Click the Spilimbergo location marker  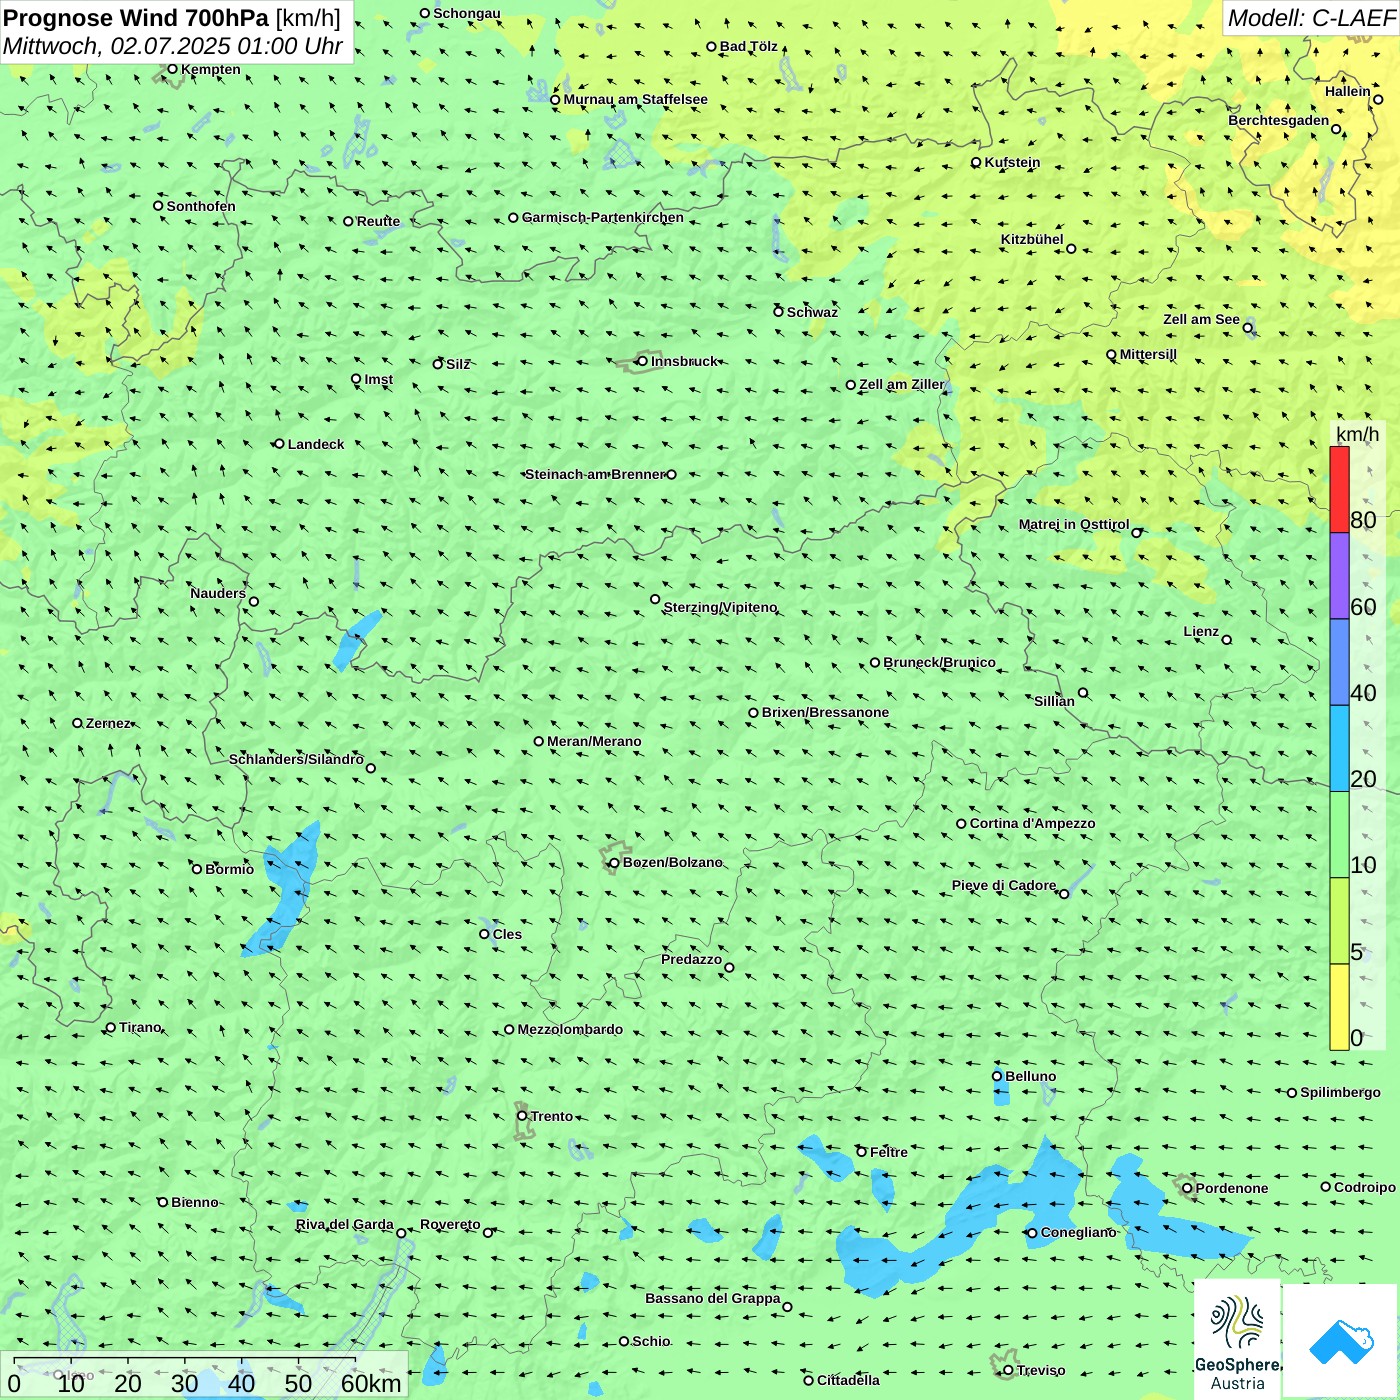pyautogui.click(x=1292, y=1093)
